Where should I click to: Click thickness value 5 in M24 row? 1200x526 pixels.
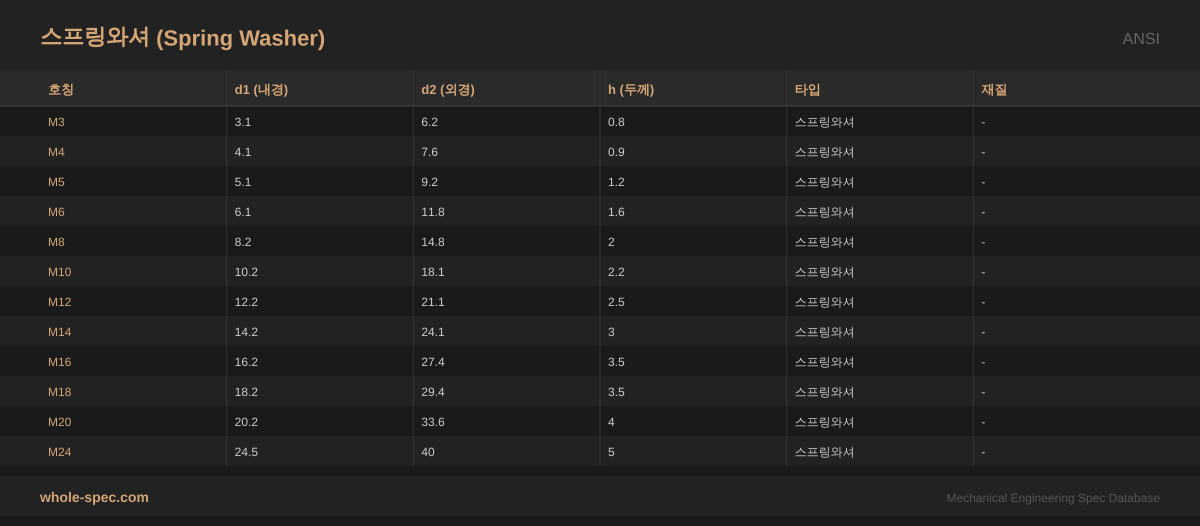pyautogui.click(x=612, y=452)
